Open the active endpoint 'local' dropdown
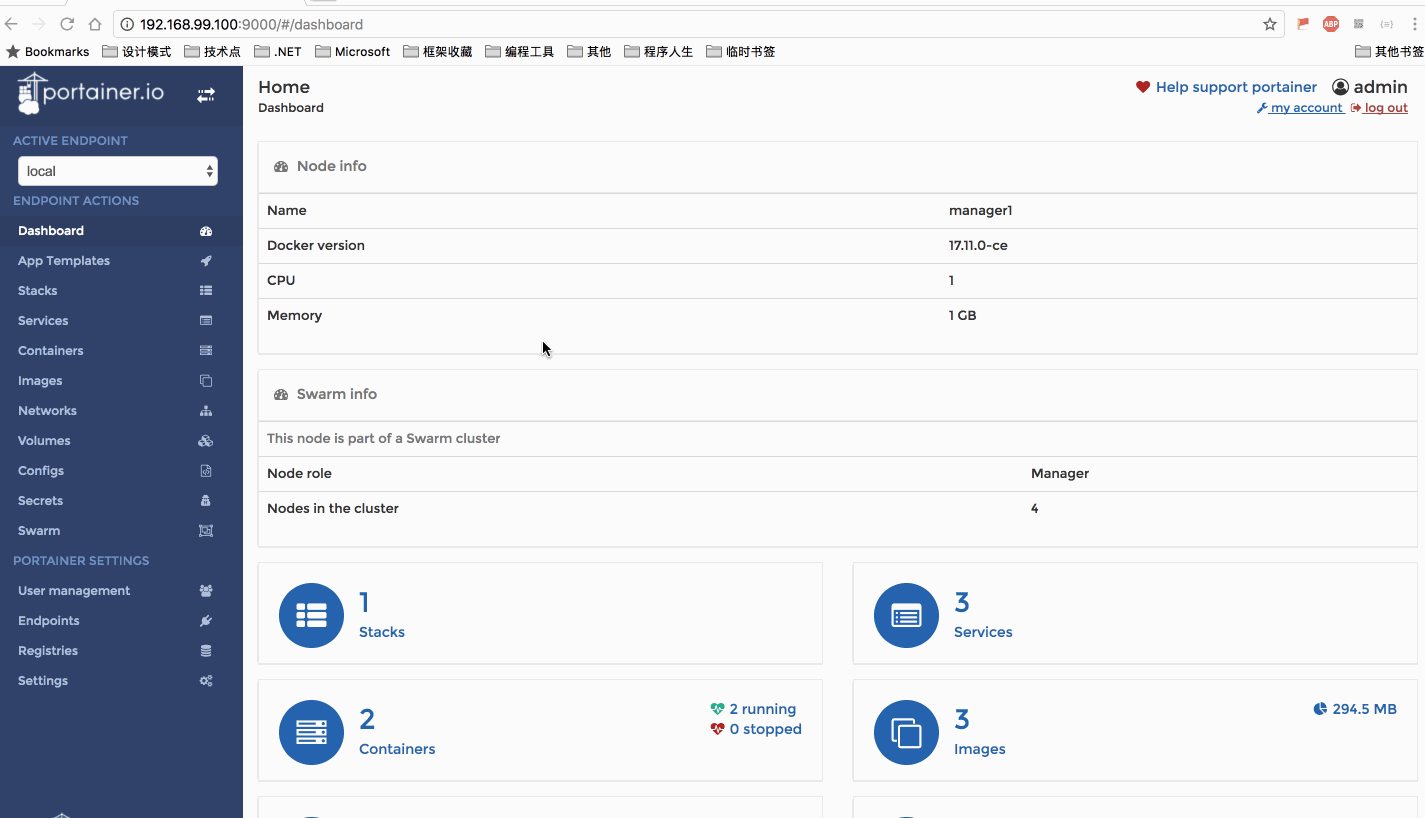1425x818 pixels. pos(118,171)
